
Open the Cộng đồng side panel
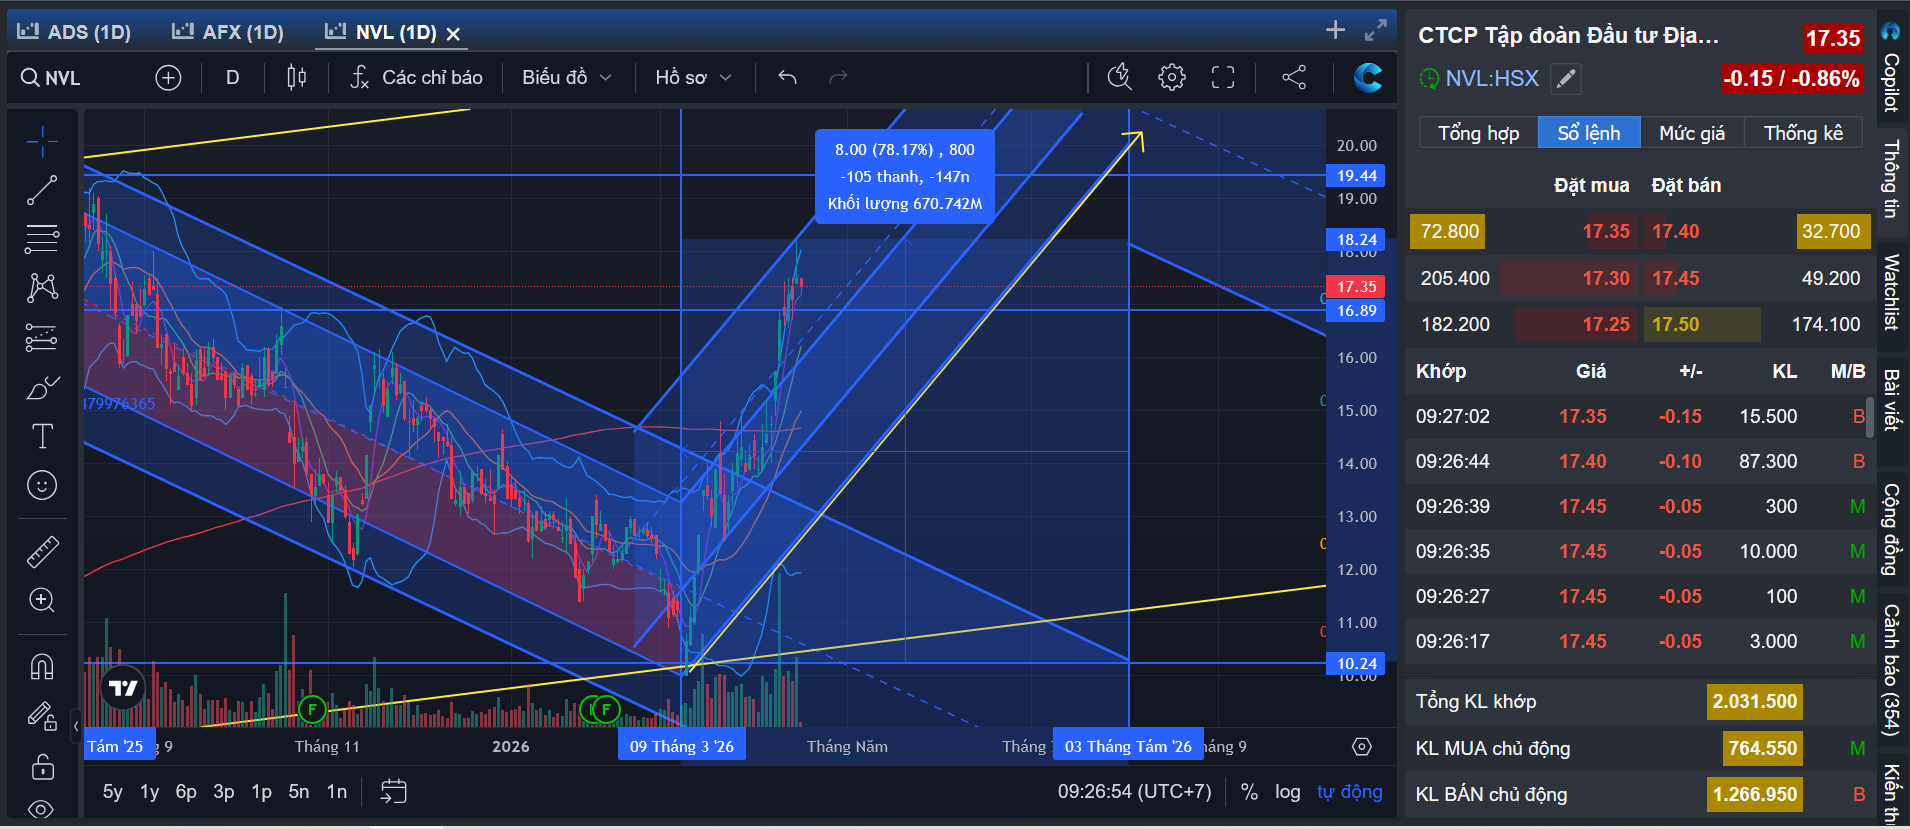[1890, 530]
